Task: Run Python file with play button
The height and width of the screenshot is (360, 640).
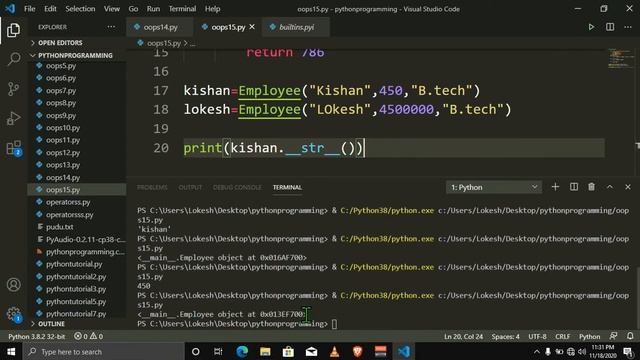Action: click(x=591, y=27)
